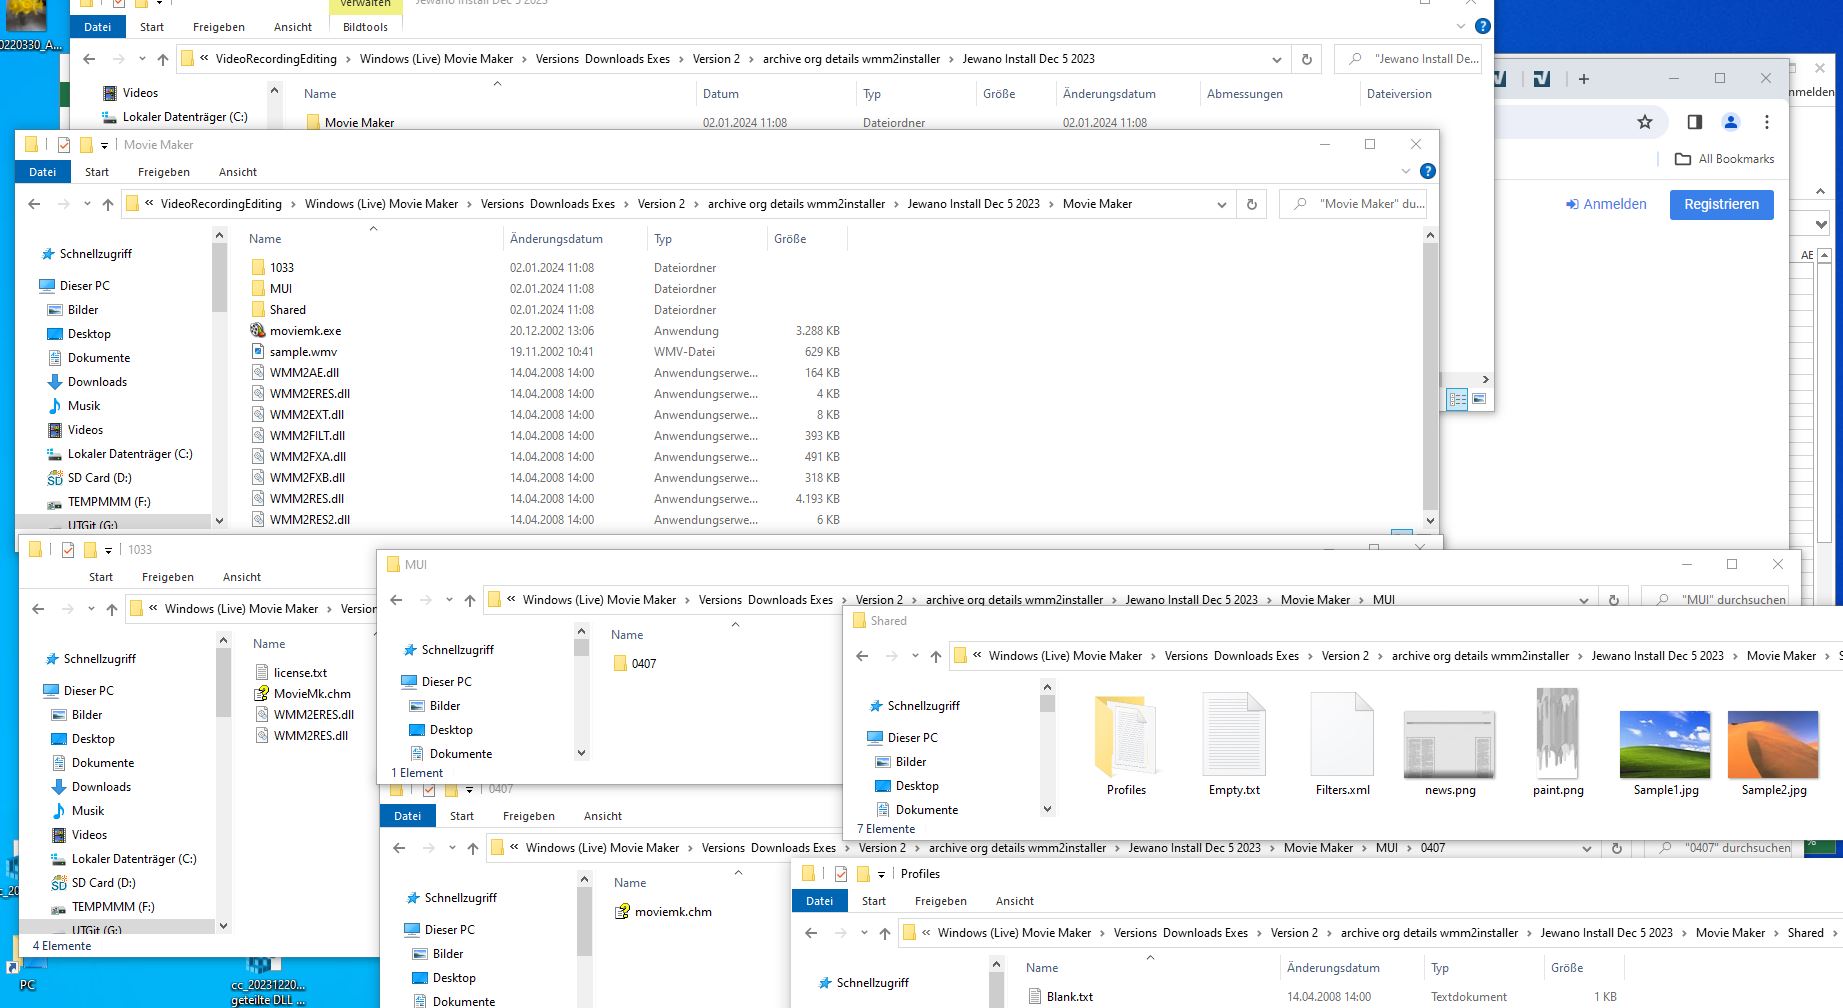1843x1008 pixels.
Task: Sort by Typ column in Movie Maker window
Action: pyautogui.click(x=706, y=239)
